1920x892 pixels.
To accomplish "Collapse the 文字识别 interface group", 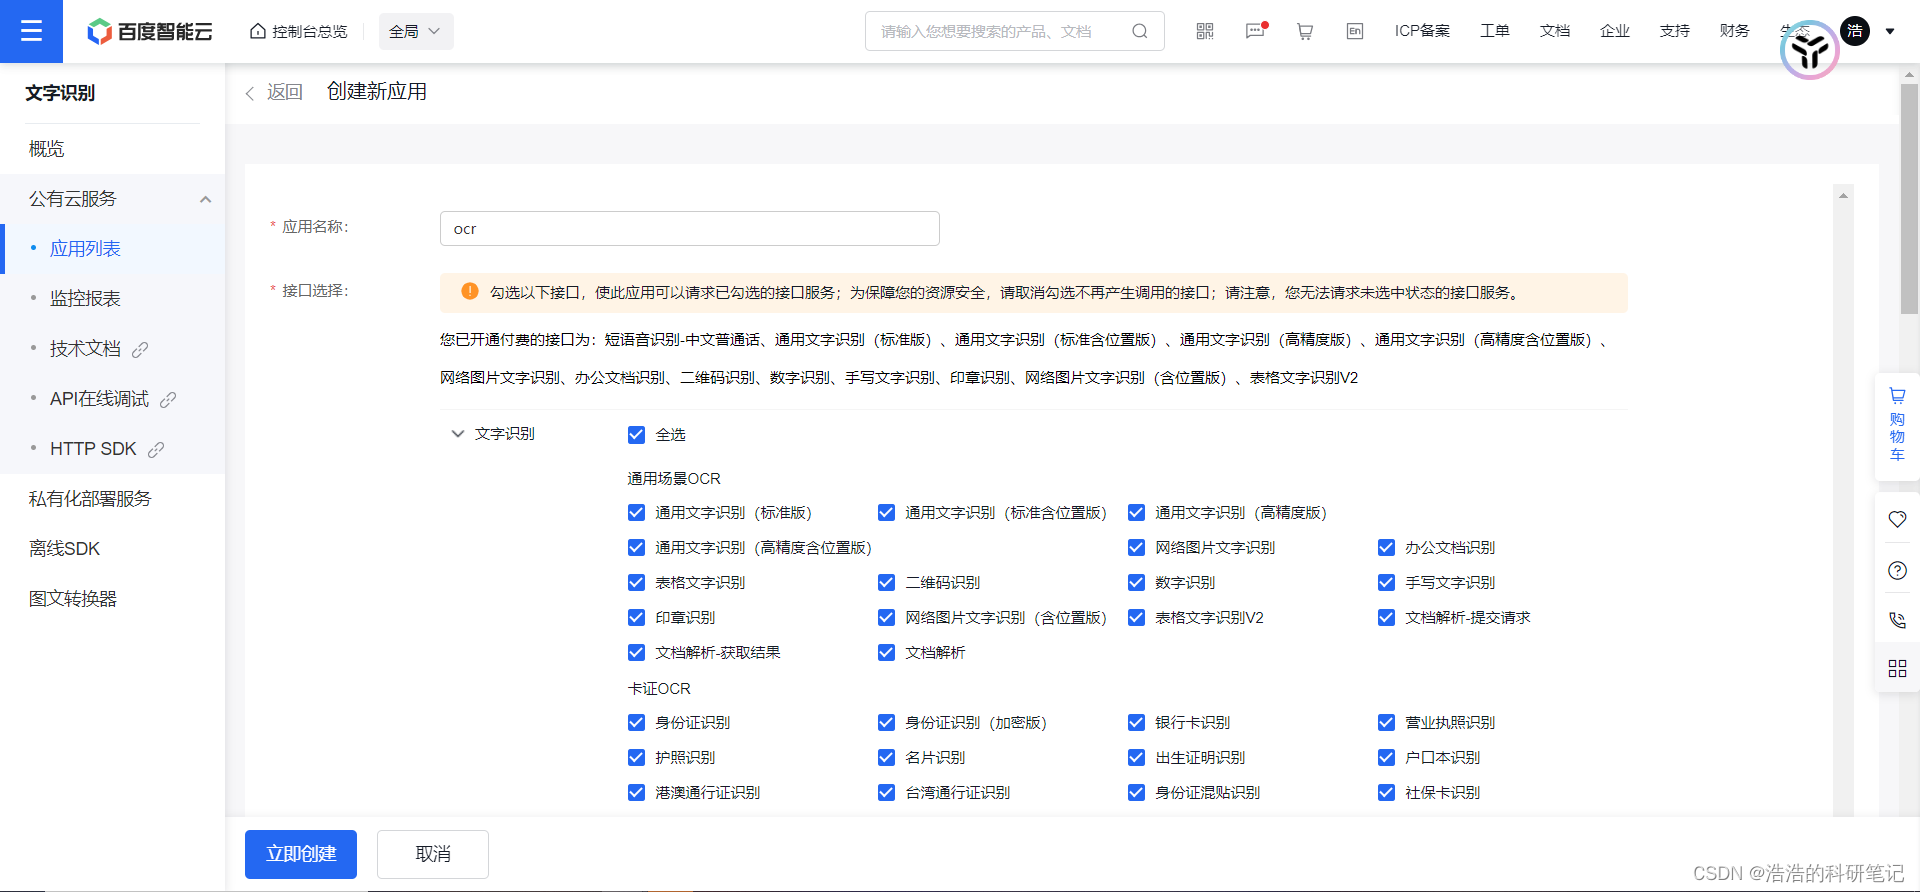I will point(458,434).
